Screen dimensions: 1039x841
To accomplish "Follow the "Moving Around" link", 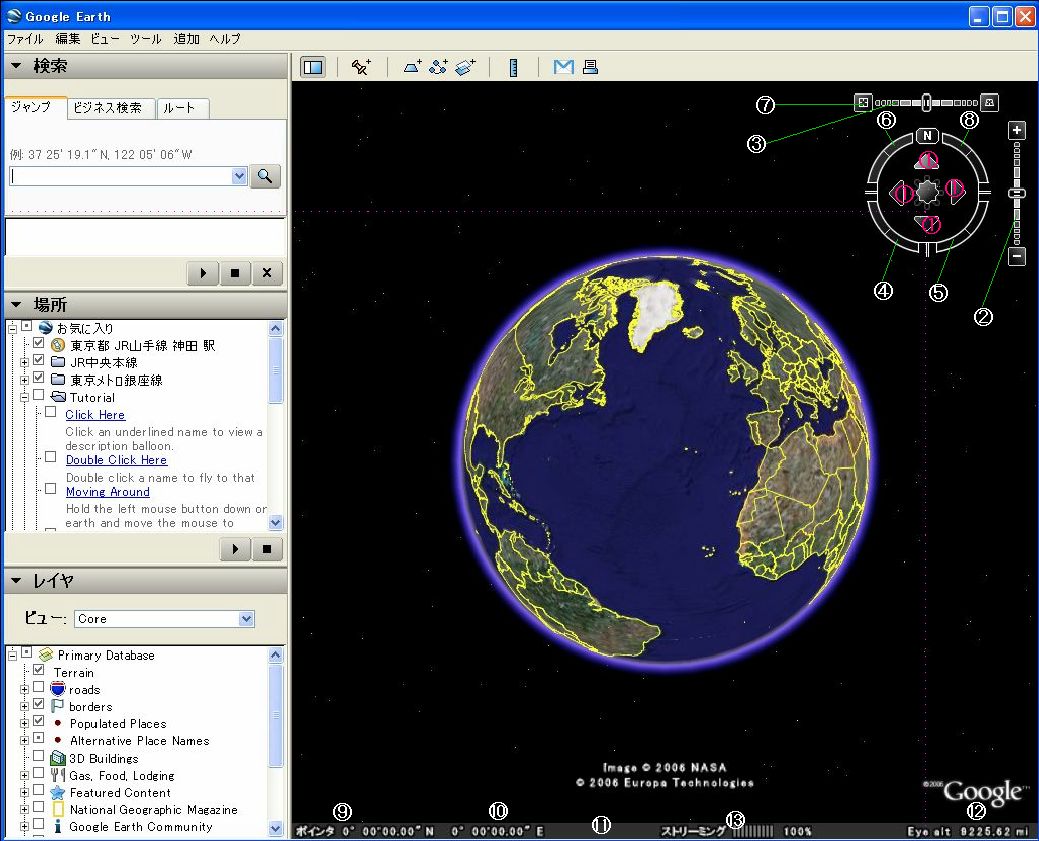I will (x=108, y=492).
